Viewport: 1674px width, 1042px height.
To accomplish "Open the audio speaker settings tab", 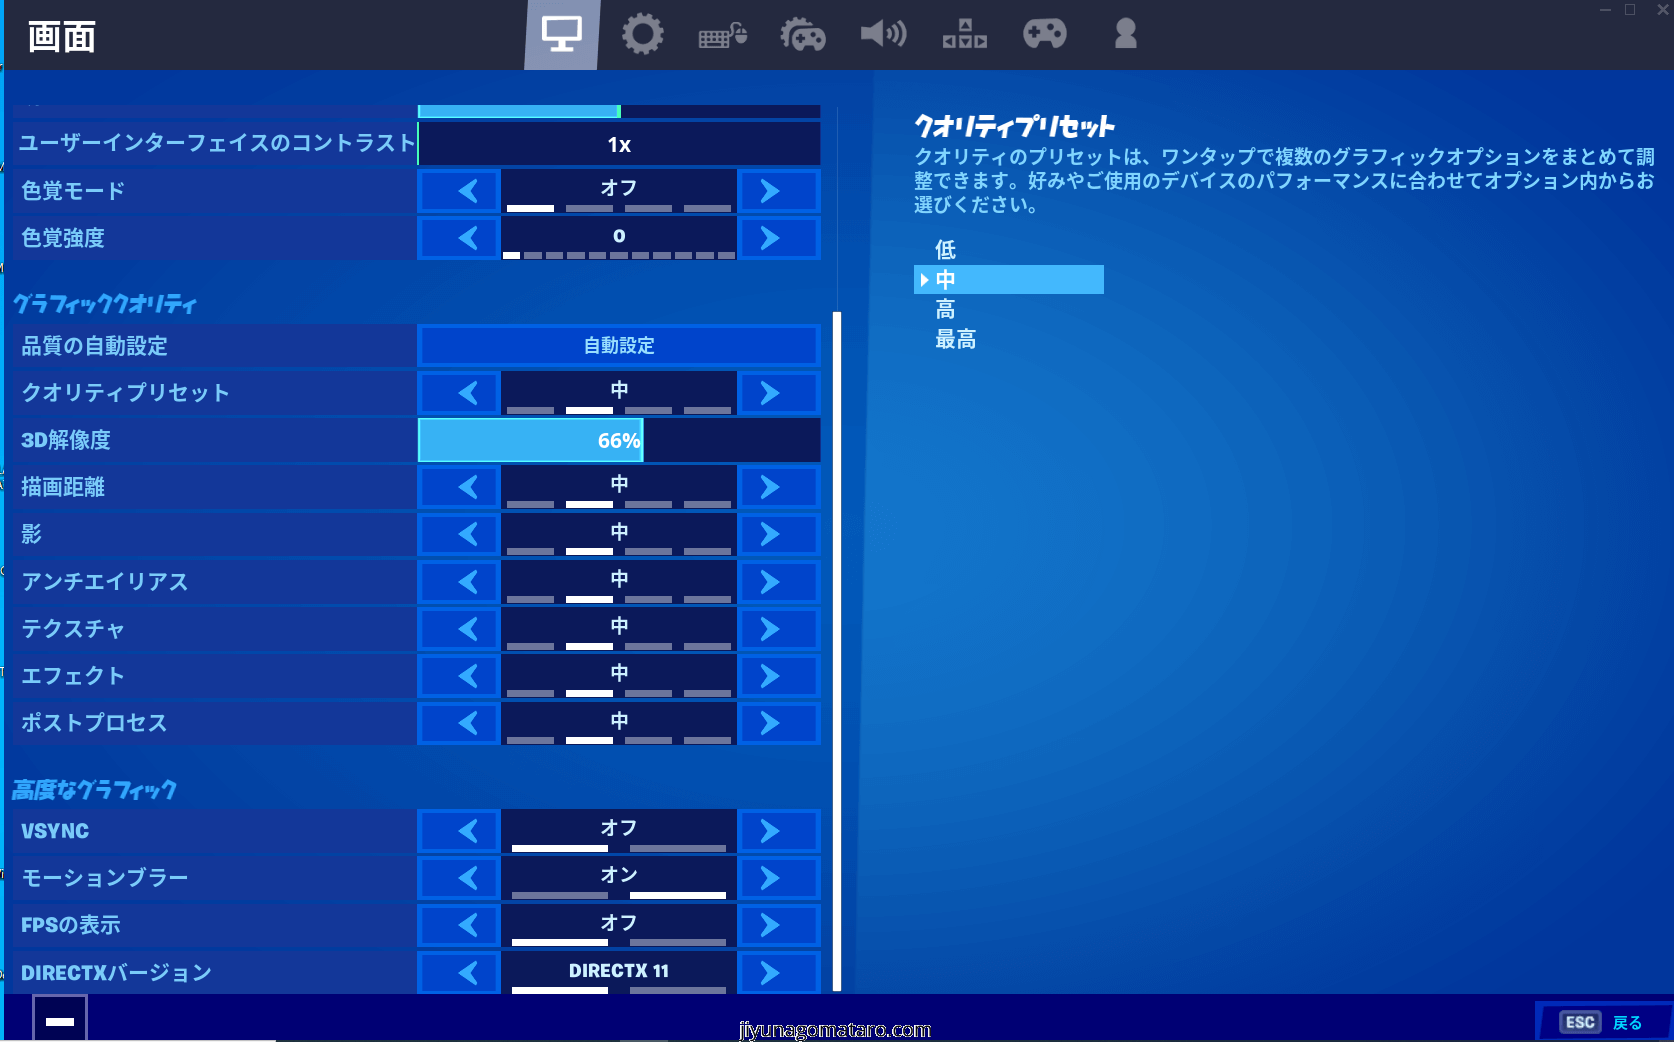I will click(x=883, y=35).
